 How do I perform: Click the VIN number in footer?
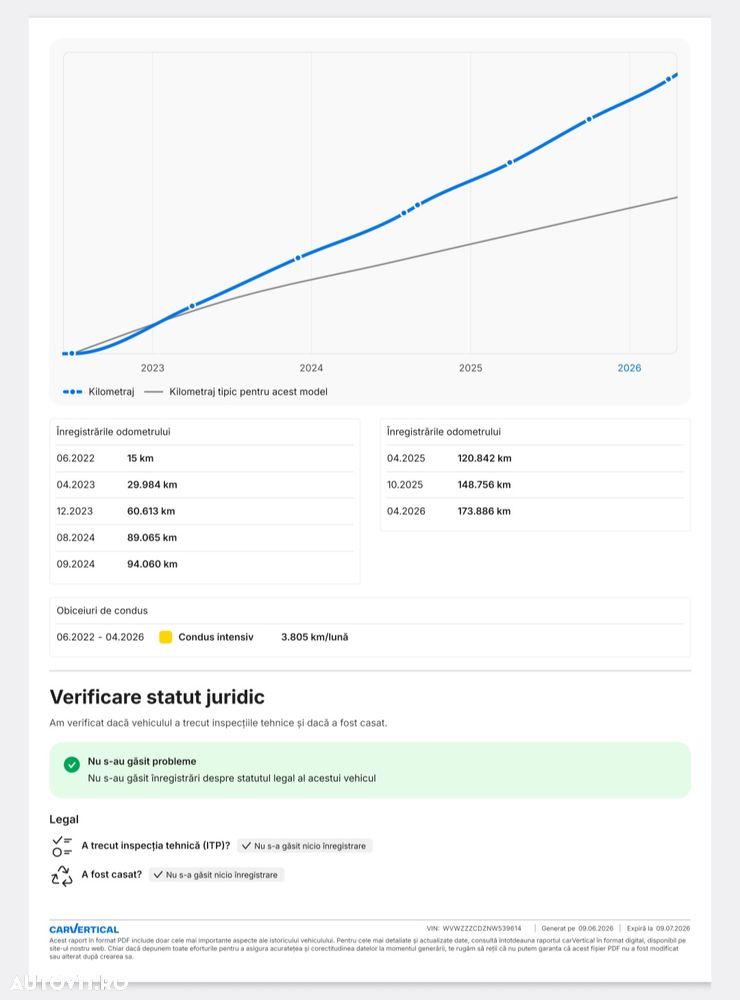482,929
